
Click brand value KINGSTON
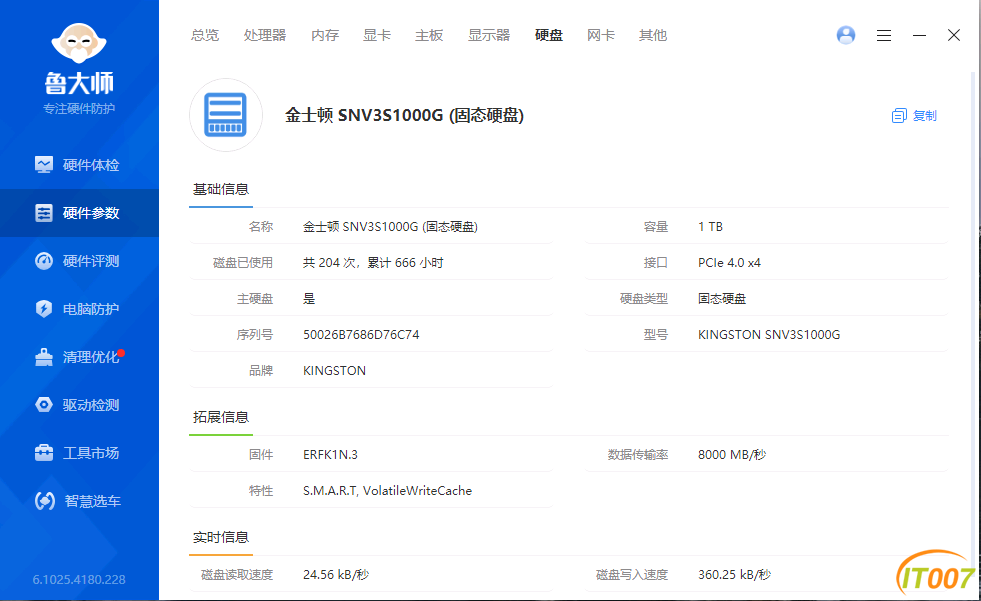pos(334,371)
